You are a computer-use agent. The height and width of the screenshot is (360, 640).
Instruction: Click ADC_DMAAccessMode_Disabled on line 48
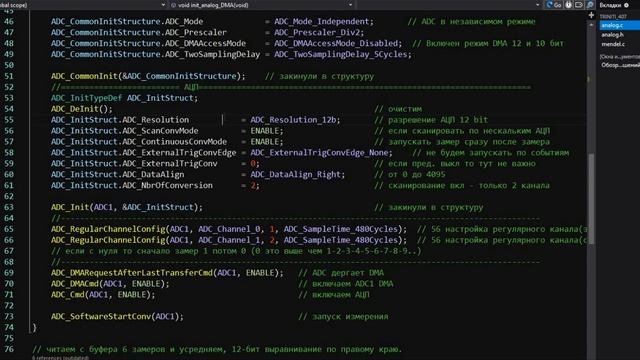click(336, 44)
